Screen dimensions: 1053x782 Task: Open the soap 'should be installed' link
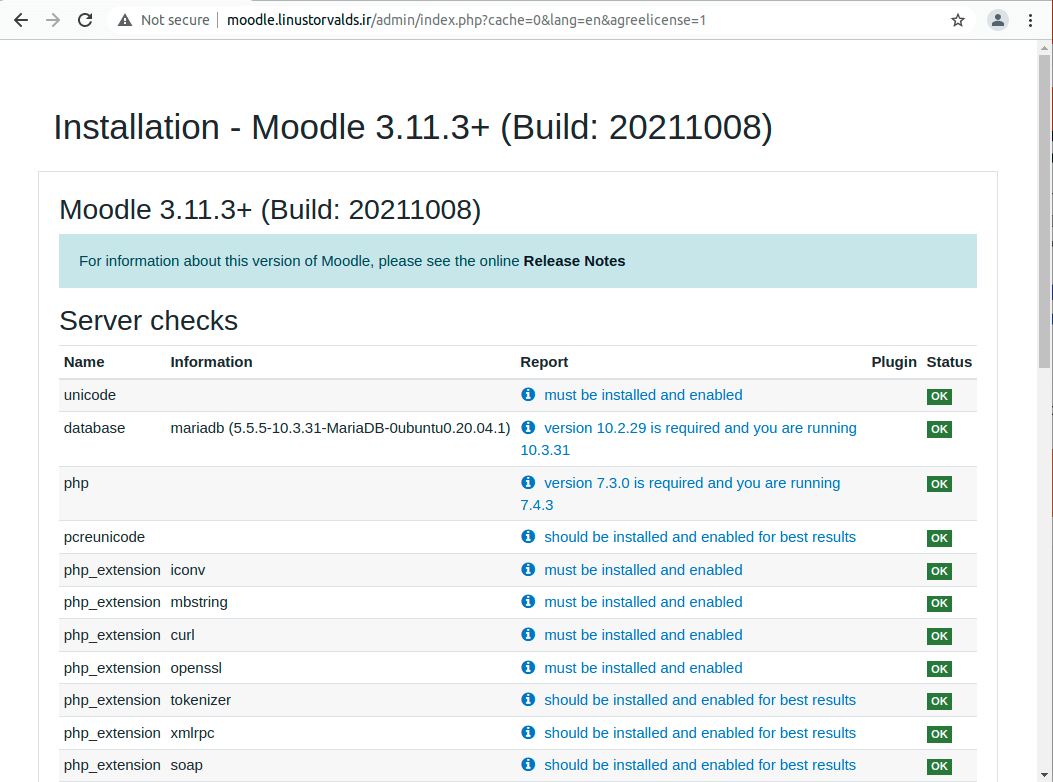click(x=700, y=765)
